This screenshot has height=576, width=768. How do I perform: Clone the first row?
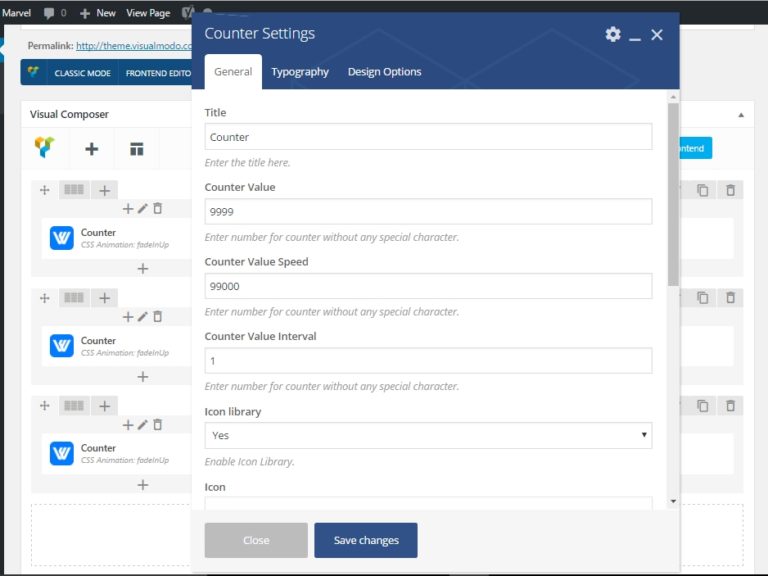pyautogui.click(x=702, y=190)
